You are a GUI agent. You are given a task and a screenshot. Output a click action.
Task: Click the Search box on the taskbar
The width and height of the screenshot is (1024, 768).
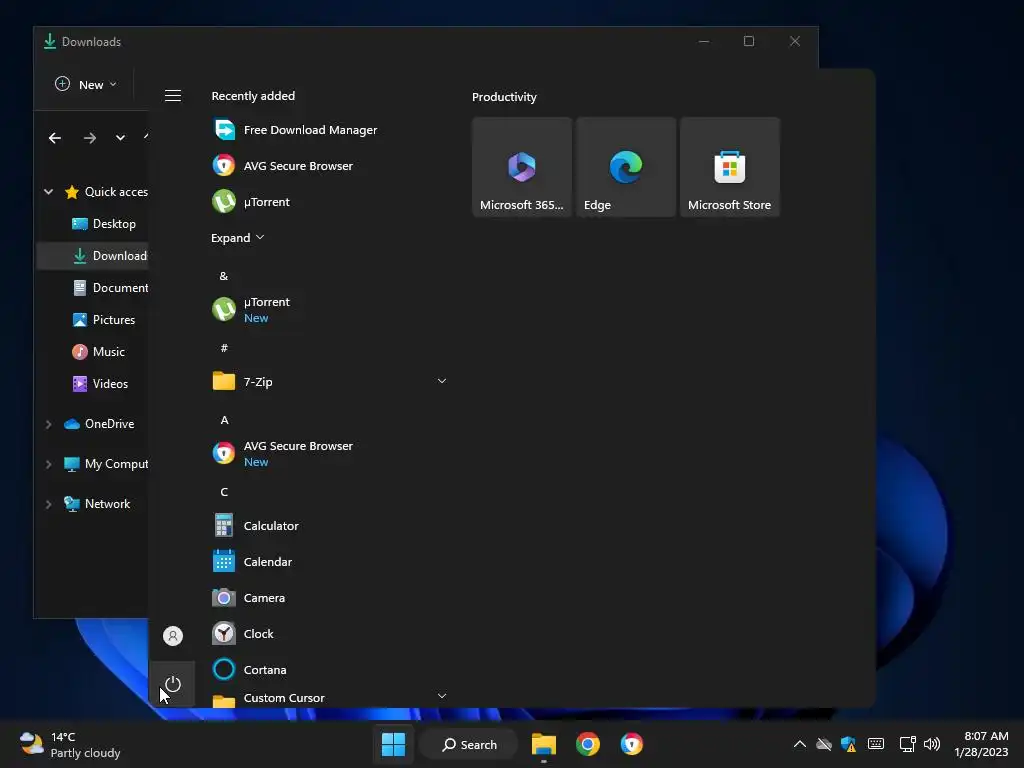coord(469,744)
